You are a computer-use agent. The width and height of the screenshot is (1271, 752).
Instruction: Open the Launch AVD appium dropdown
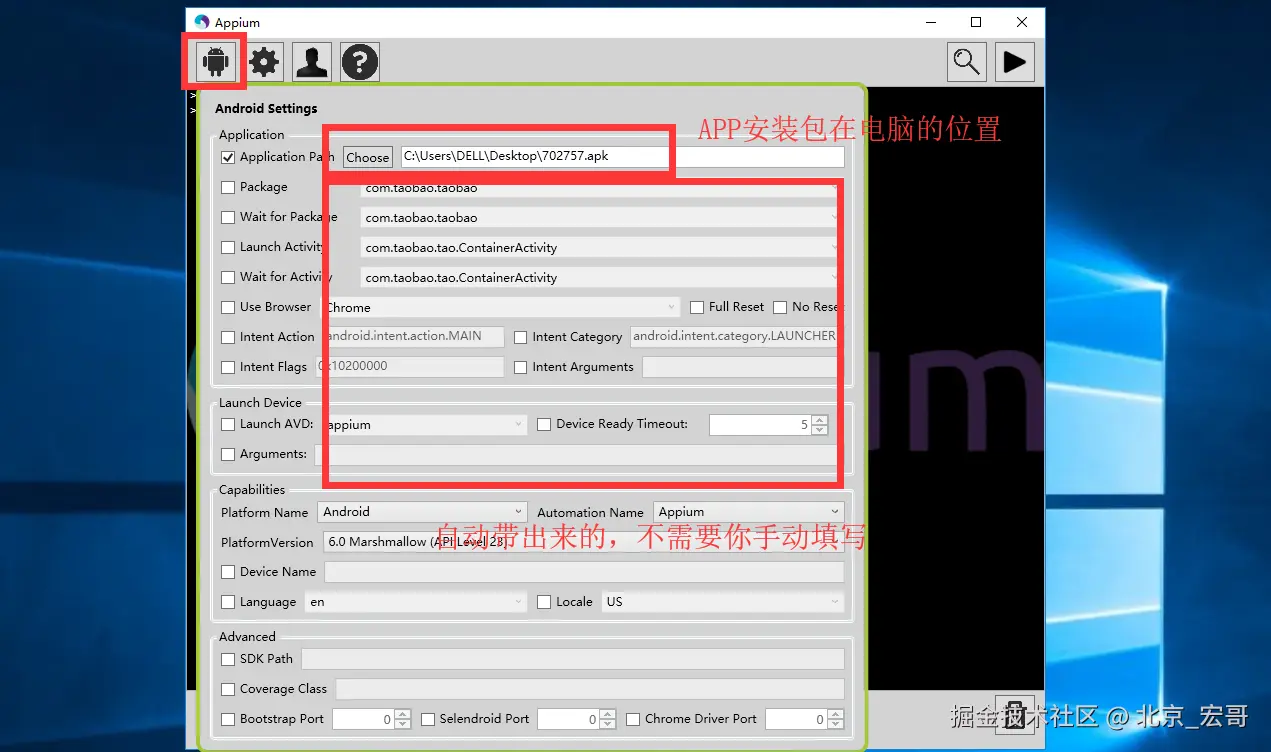tap(423, 424)
